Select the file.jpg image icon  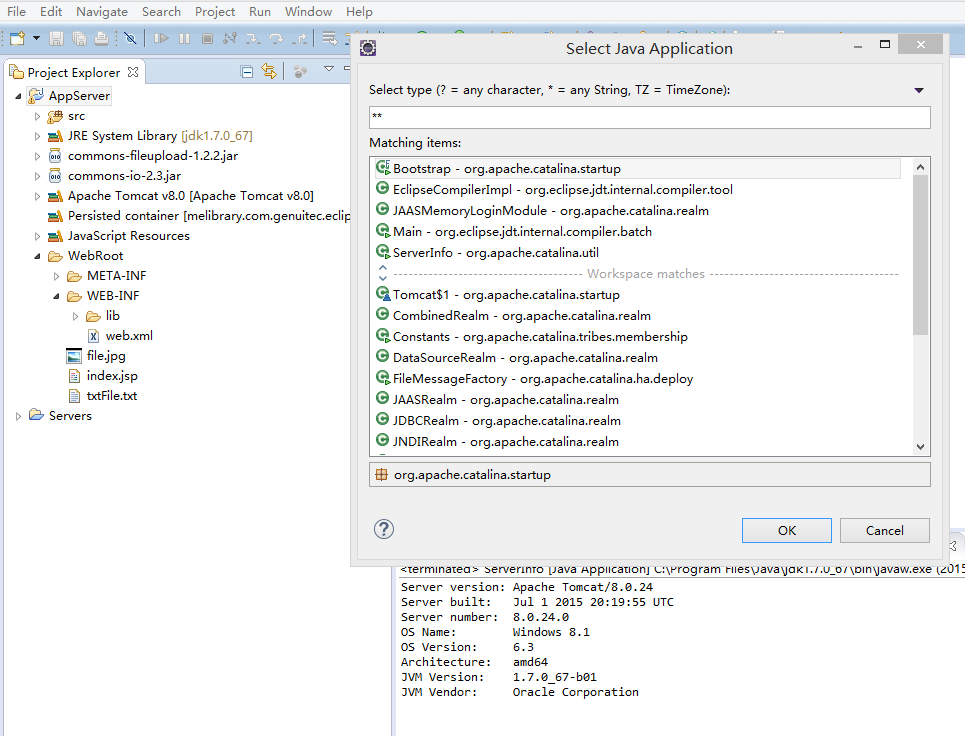tap(74, 356)
